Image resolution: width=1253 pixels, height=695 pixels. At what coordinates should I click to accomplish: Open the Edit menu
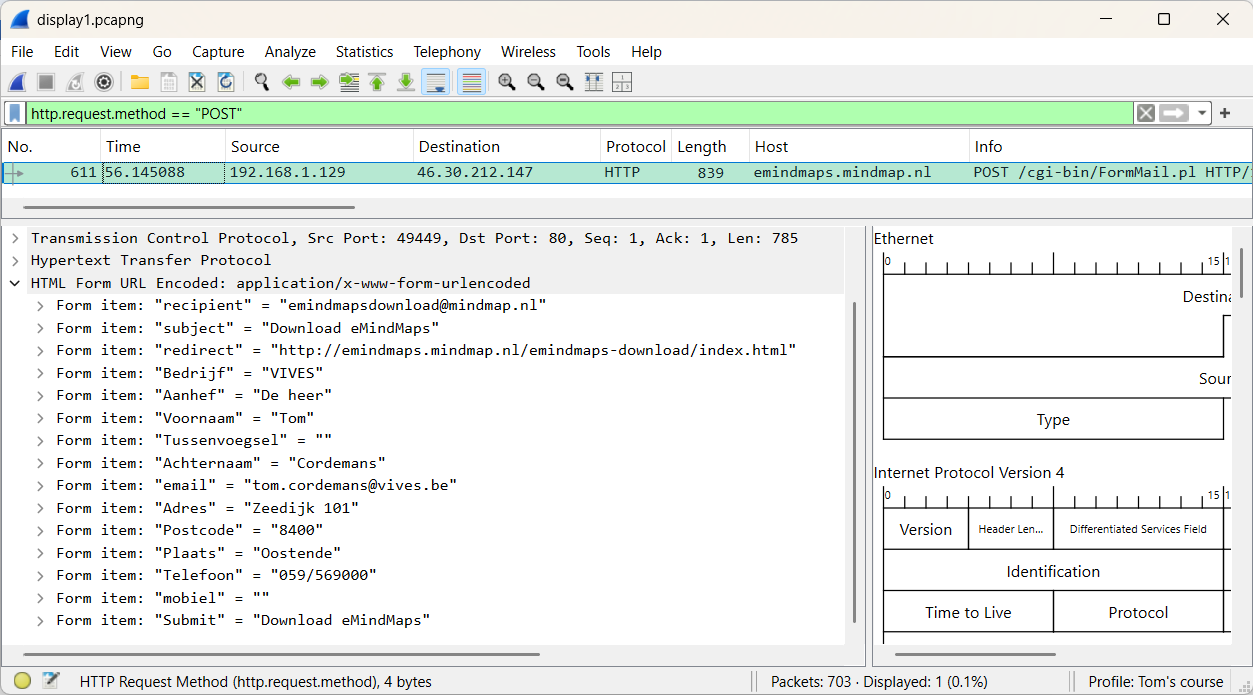coord(67,52)
